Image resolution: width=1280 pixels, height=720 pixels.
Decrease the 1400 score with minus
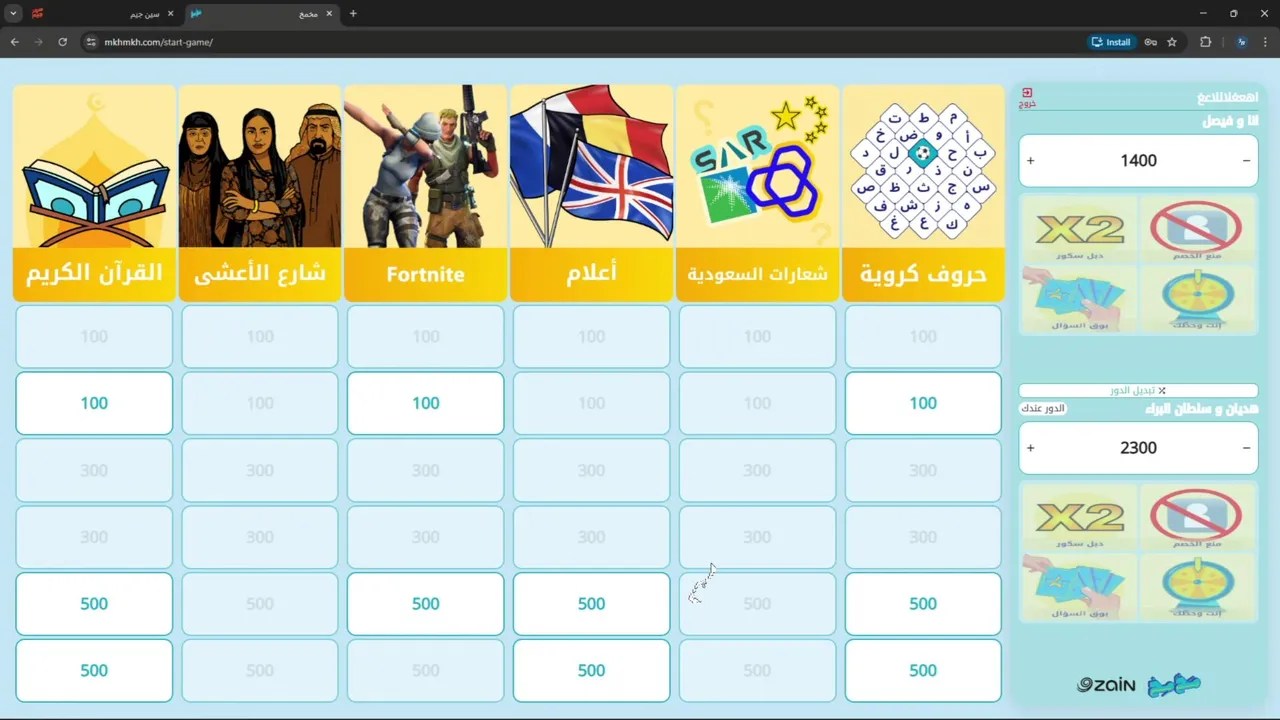coord(1246,160)
